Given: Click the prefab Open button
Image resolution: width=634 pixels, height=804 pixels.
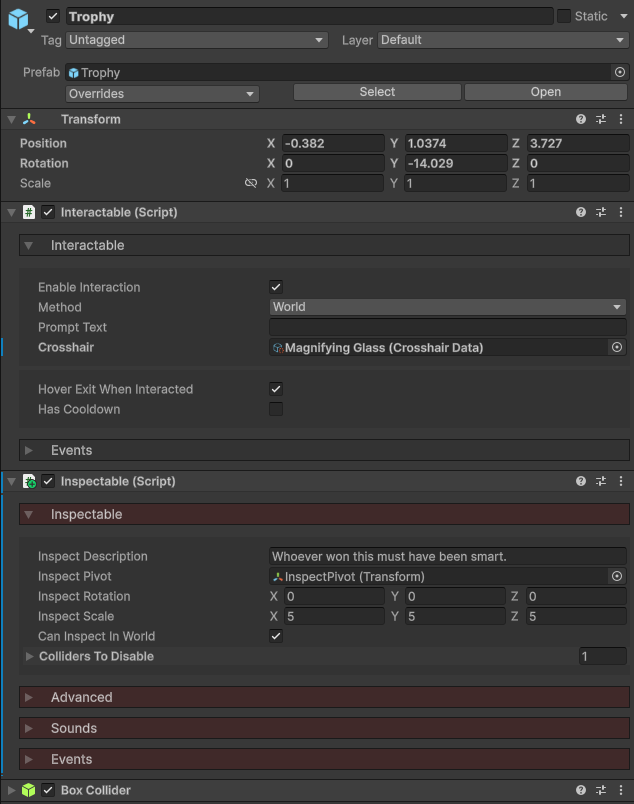Looking at the screenshot, I should (x=545, y=92).
